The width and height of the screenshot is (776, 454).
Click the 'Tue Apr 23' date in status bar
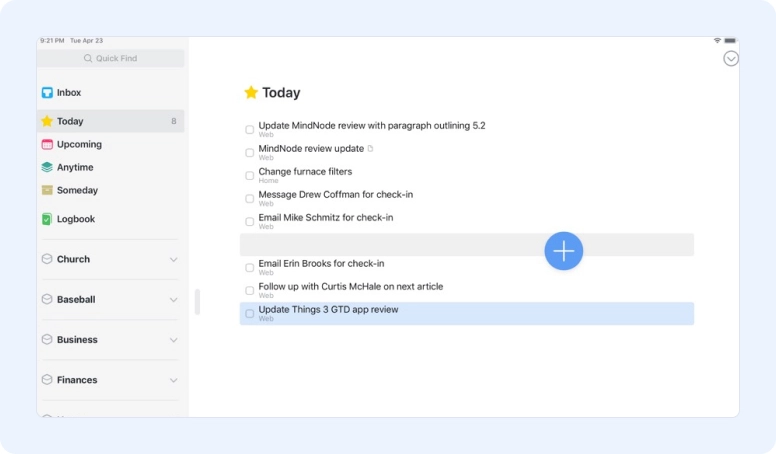86,41
